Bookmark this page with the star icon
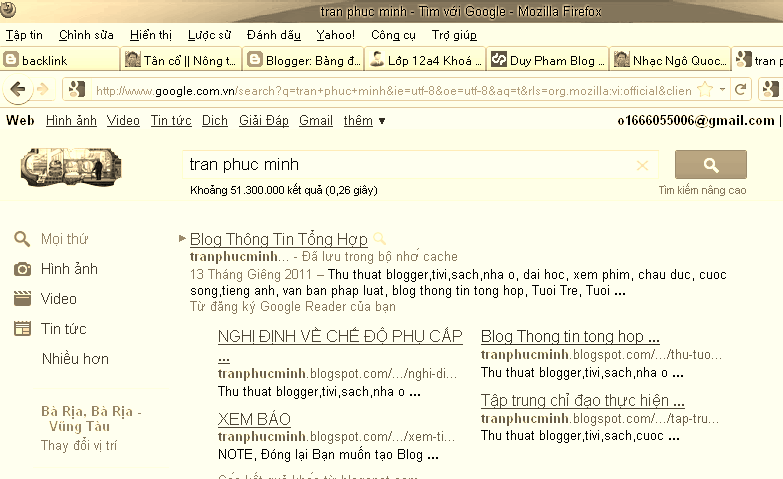The image size is (783, 479). [705, 90]
